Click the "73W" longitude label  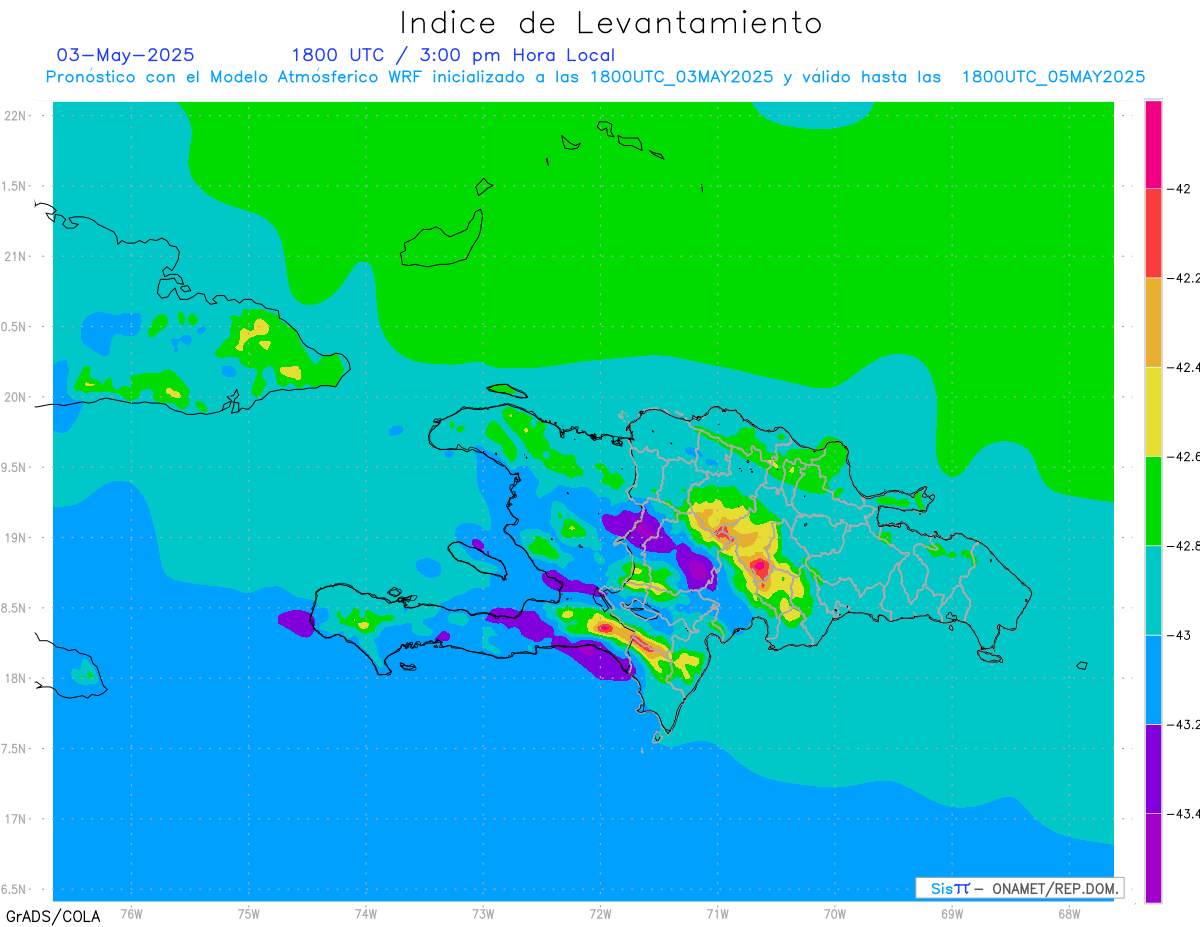483,913
